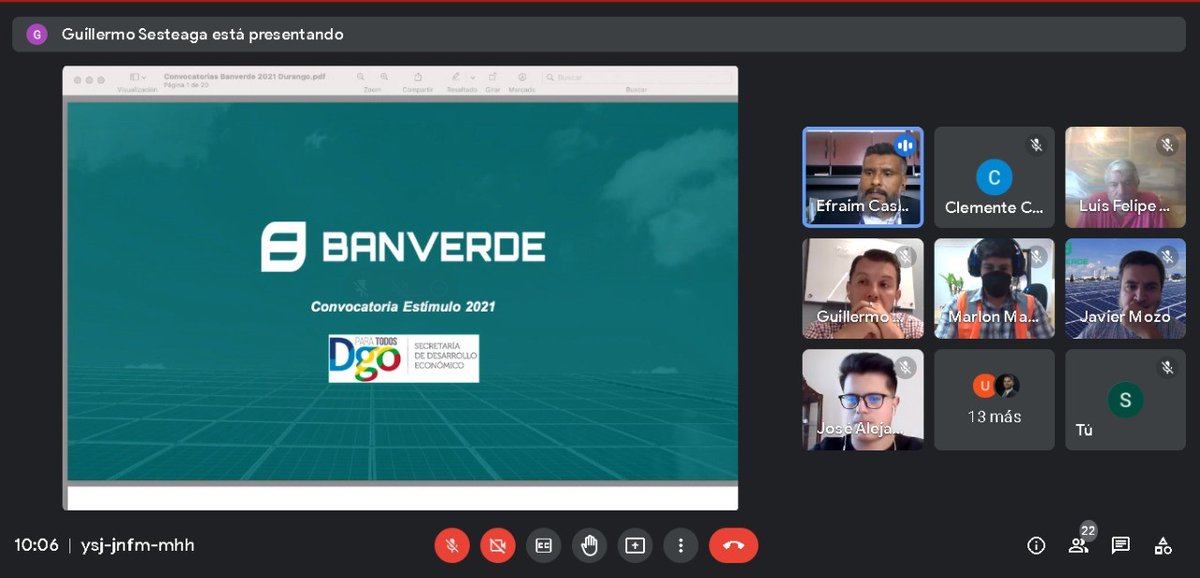The image size is (1200, 578).
Task: Open Visualización dropdown in the shared Preview window
Action: tap(137, 78)
